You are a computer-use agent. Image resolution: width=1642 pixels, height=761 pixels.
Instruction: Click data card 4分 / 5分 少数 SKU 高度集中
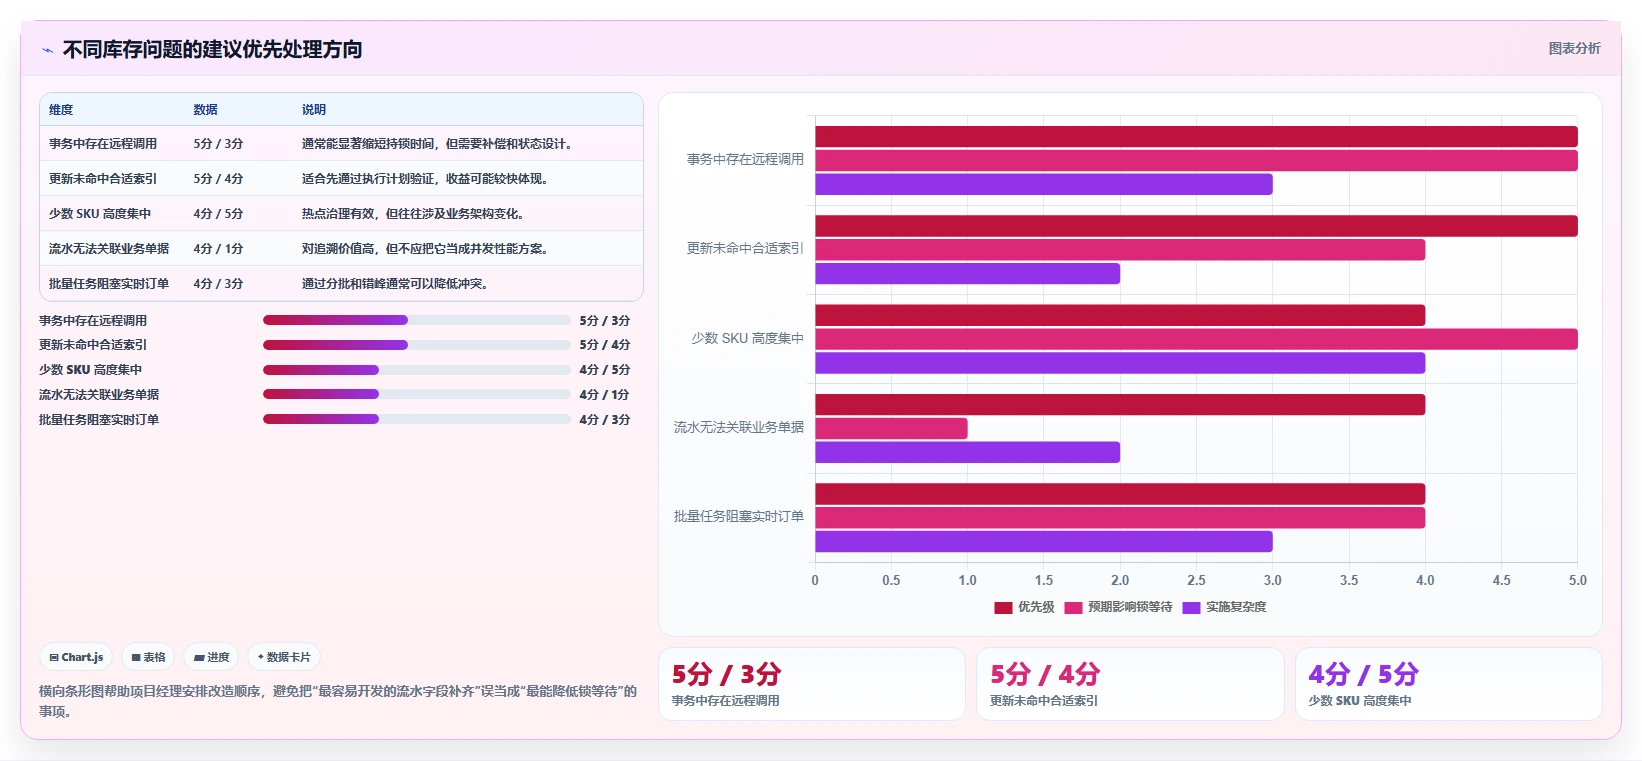[1449, 684]
